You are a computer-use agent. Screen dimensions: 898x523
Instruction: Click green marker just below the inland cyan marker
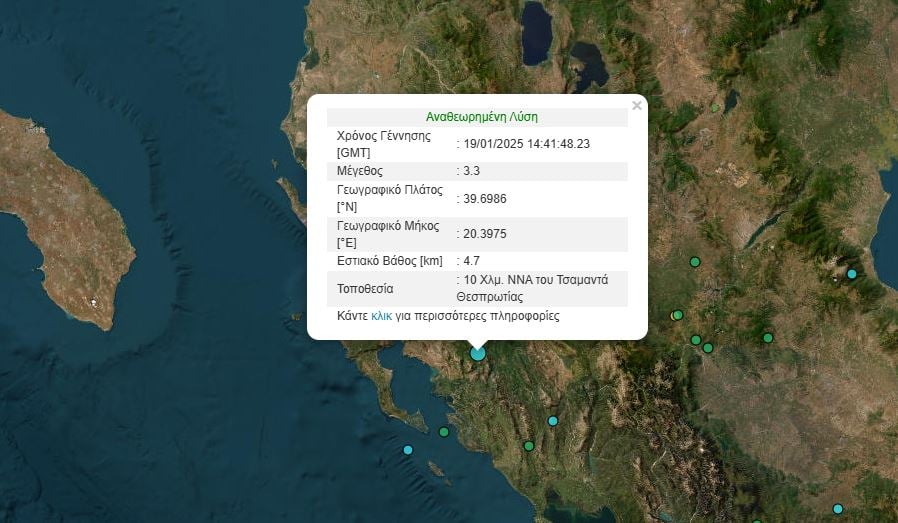pos(528,446)
